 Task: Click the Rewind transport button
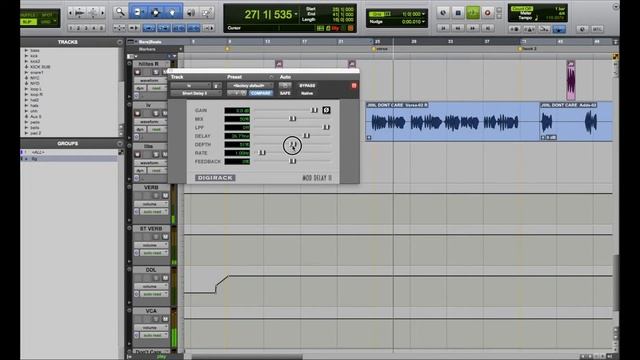[458, 28]
